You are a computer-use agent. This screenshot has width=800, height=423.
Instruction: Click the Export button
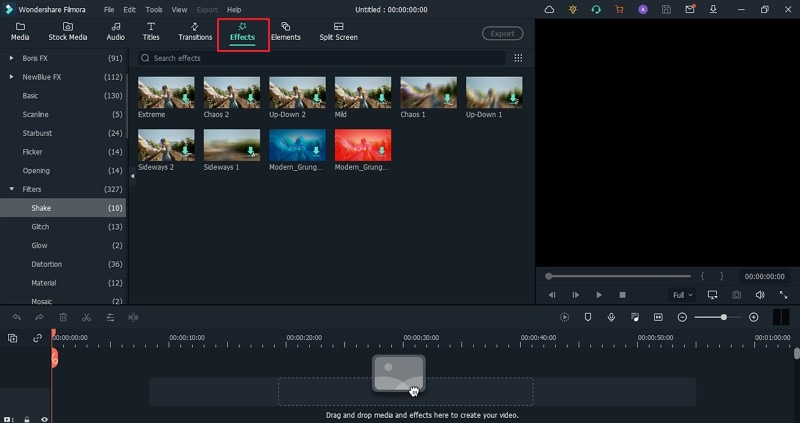(x=503, y=34)
